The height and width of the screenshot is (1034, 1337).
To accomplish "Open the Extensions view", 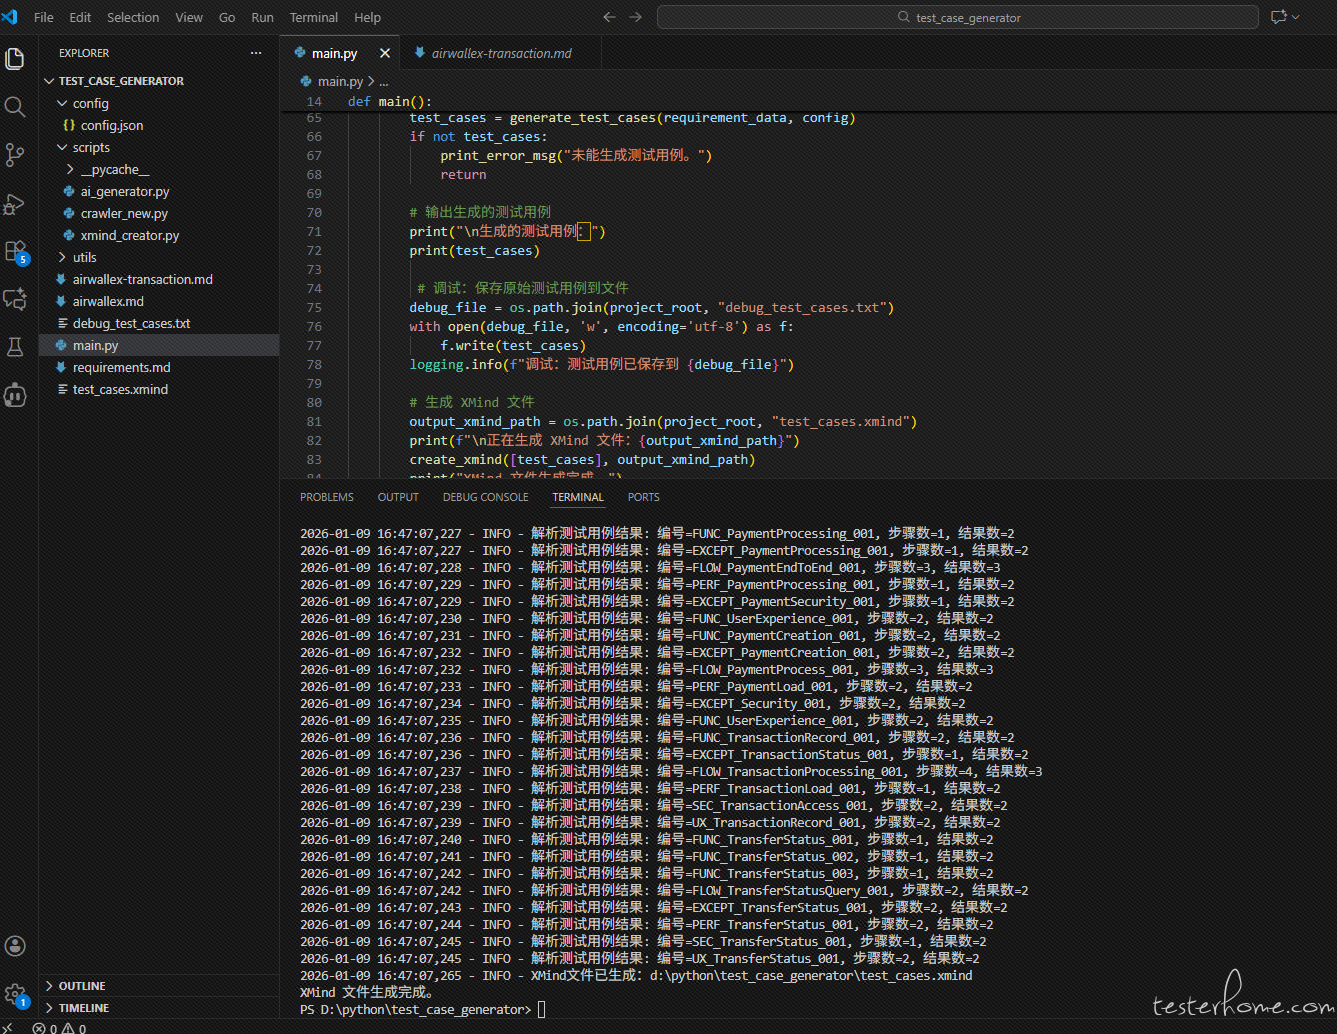I will tap(15, 251).
